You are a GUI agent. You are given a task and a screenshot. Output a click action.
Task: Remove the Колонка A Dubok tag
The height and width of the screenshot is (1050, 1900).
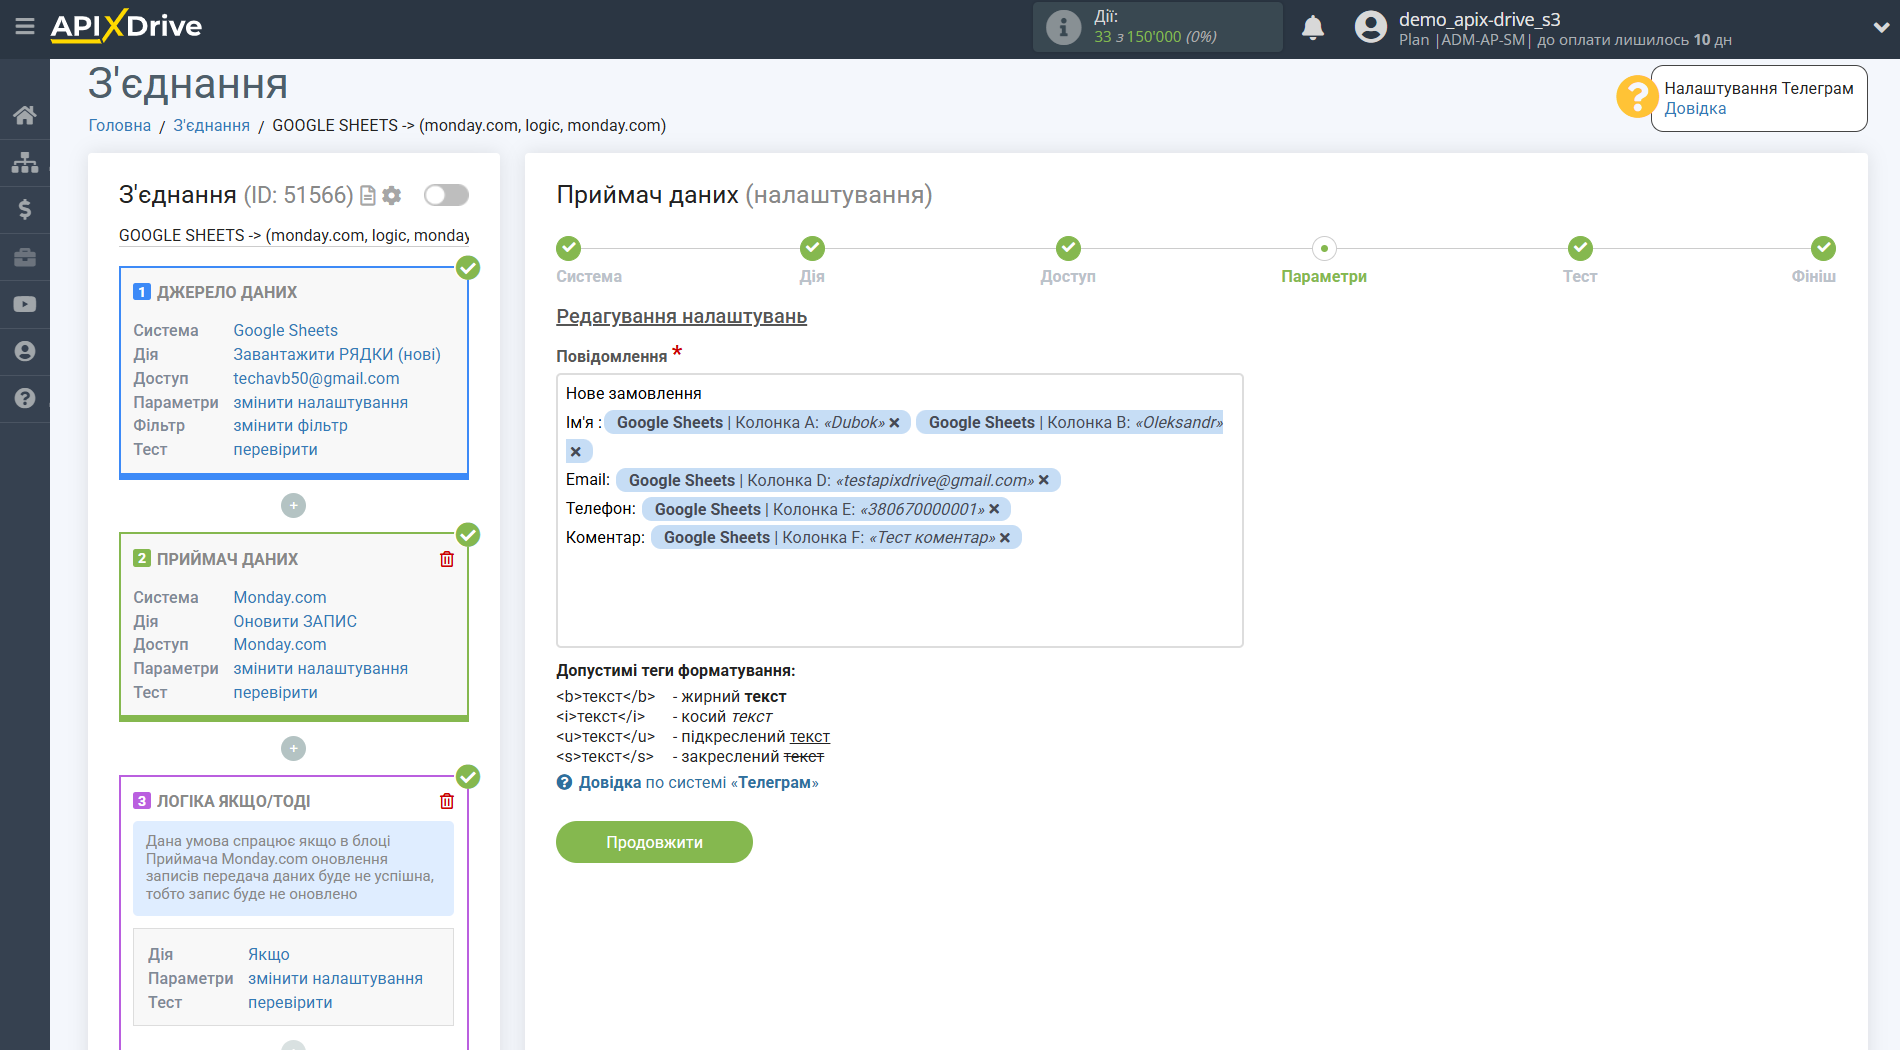(x=894, y=423)
